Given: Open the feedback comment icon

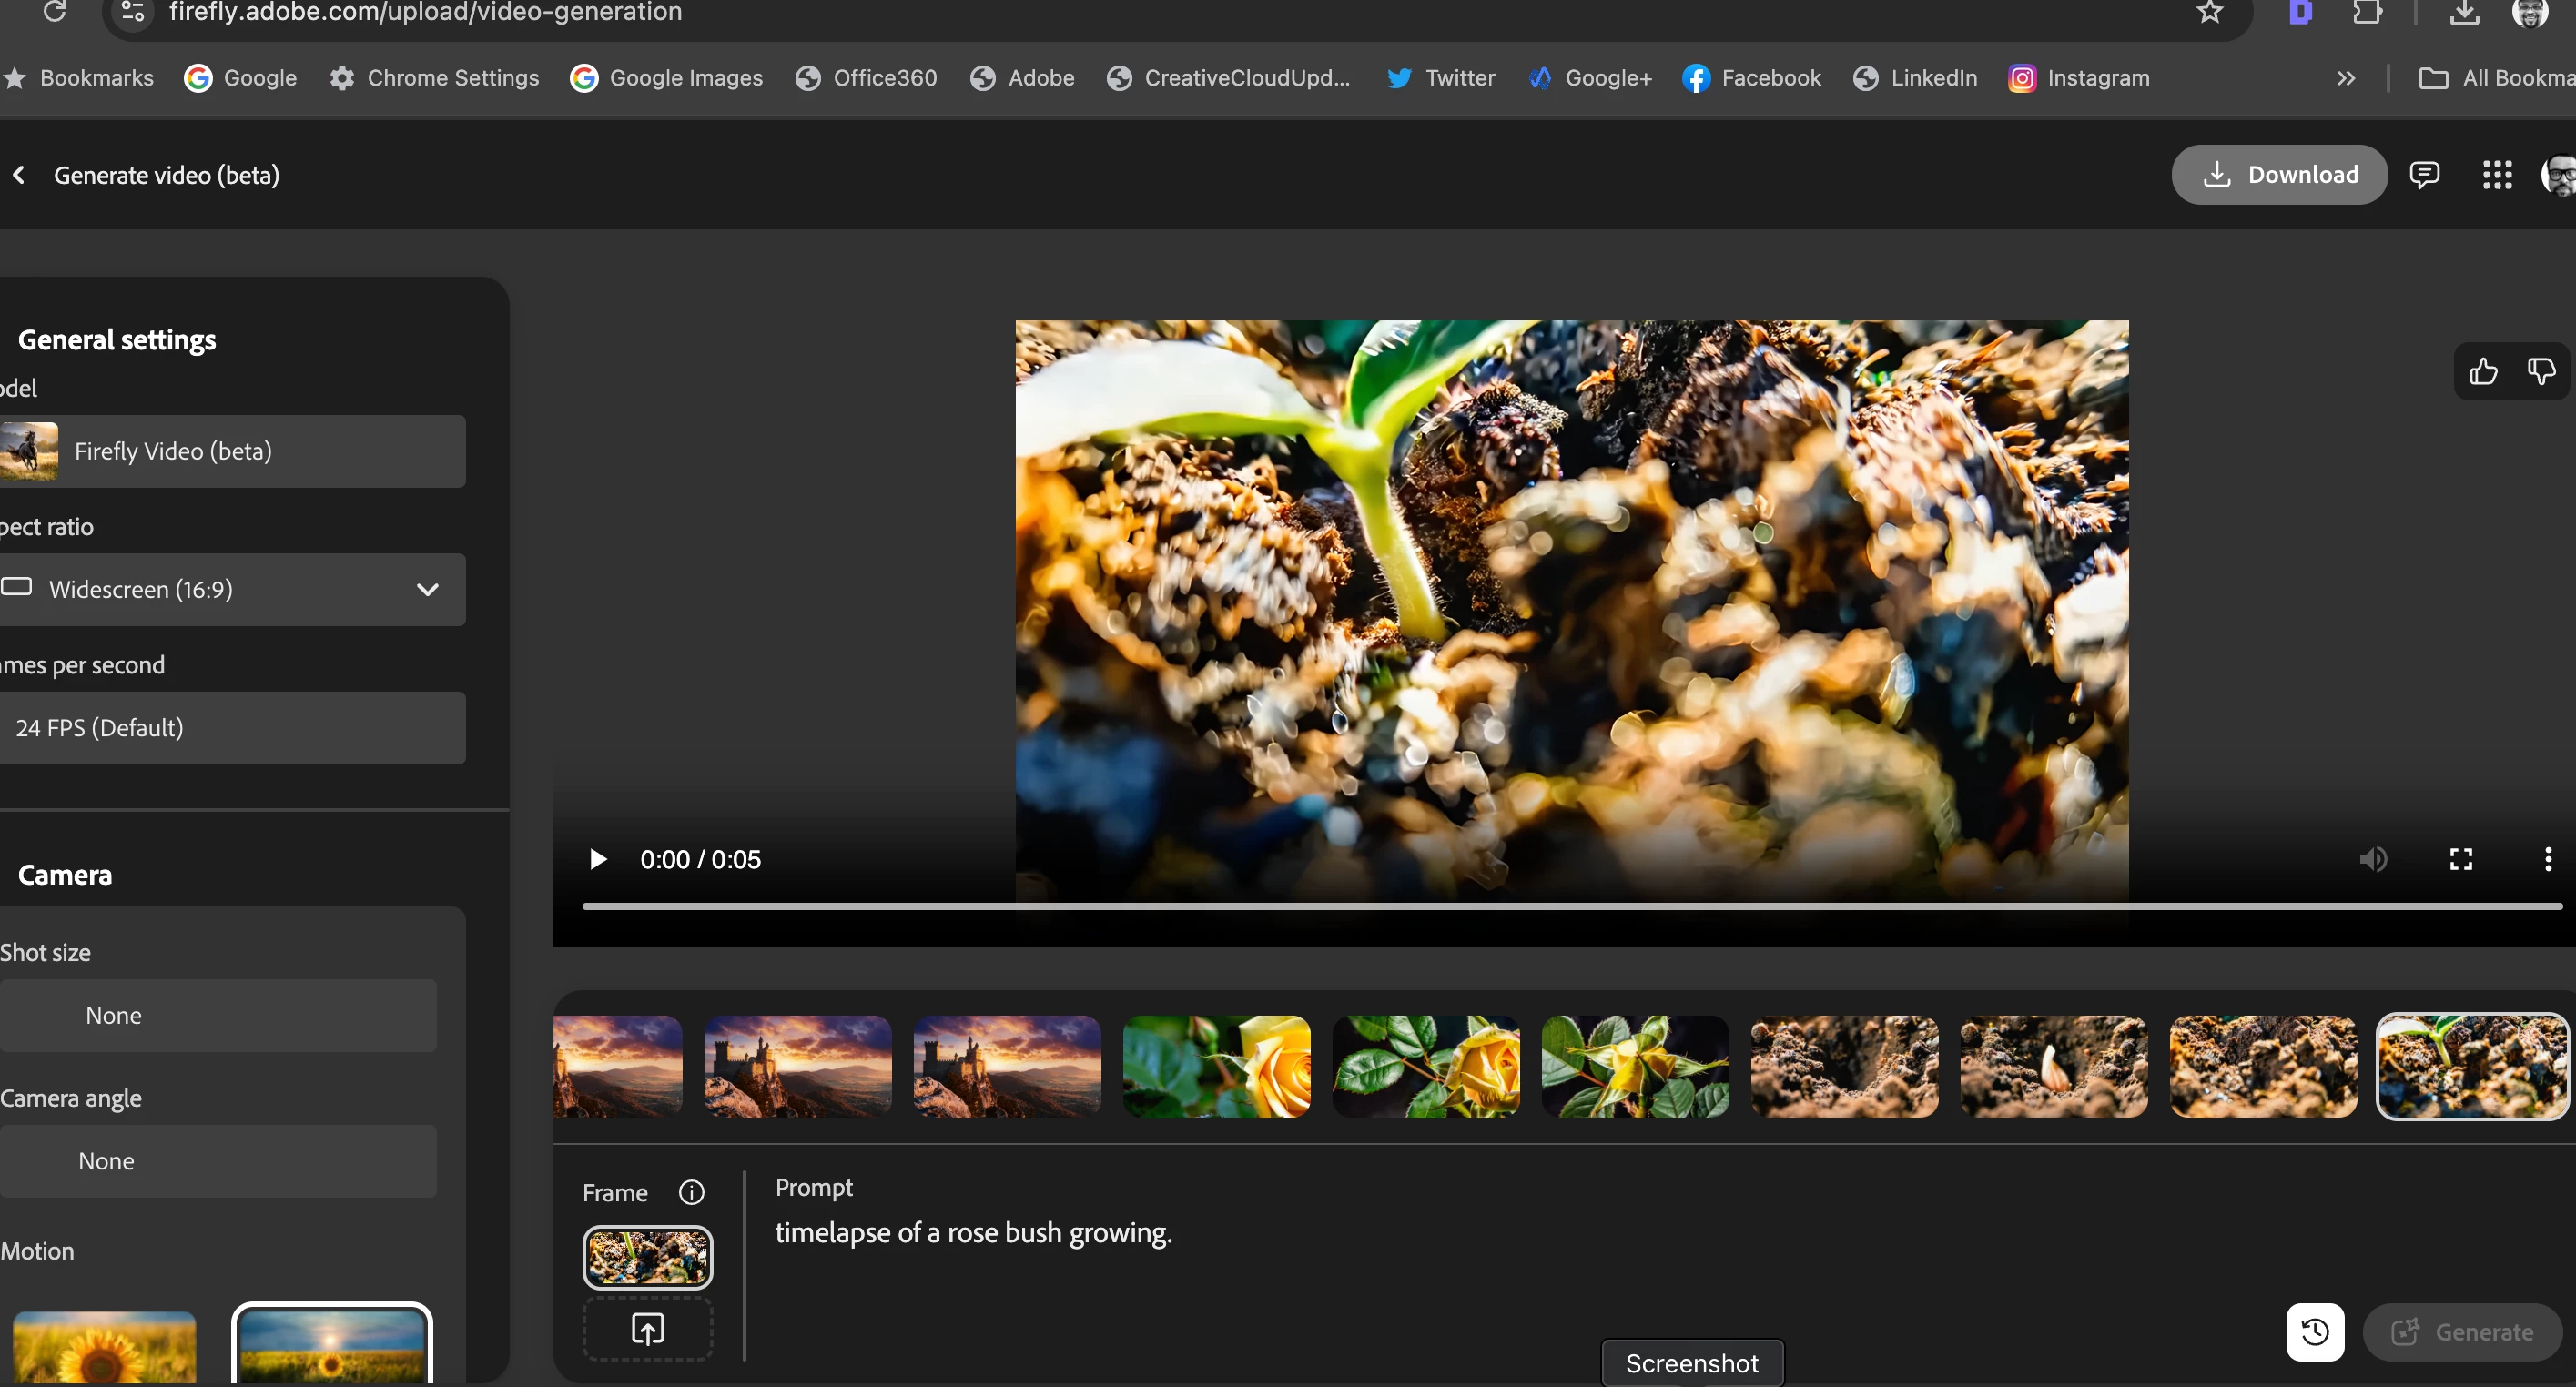Looking at the screenshot, I should coord(2424,175).
